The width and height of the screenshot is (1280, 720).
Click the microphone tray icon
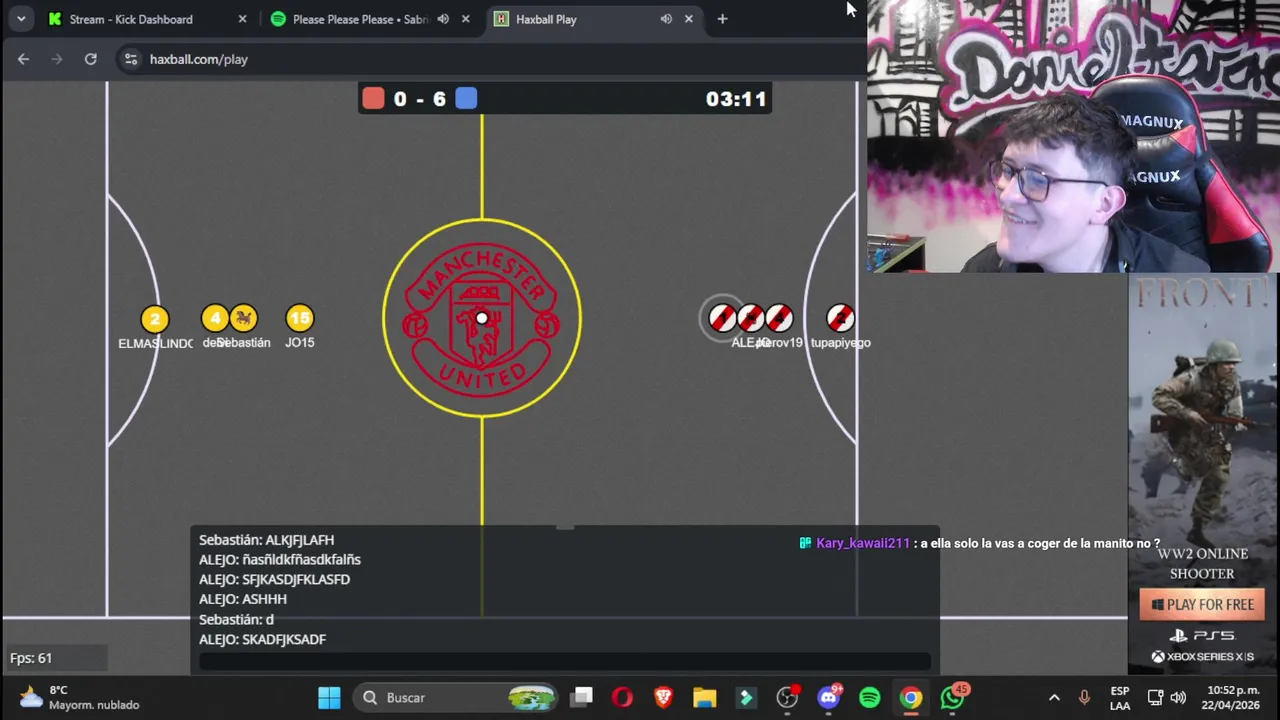coord(1084,698)
